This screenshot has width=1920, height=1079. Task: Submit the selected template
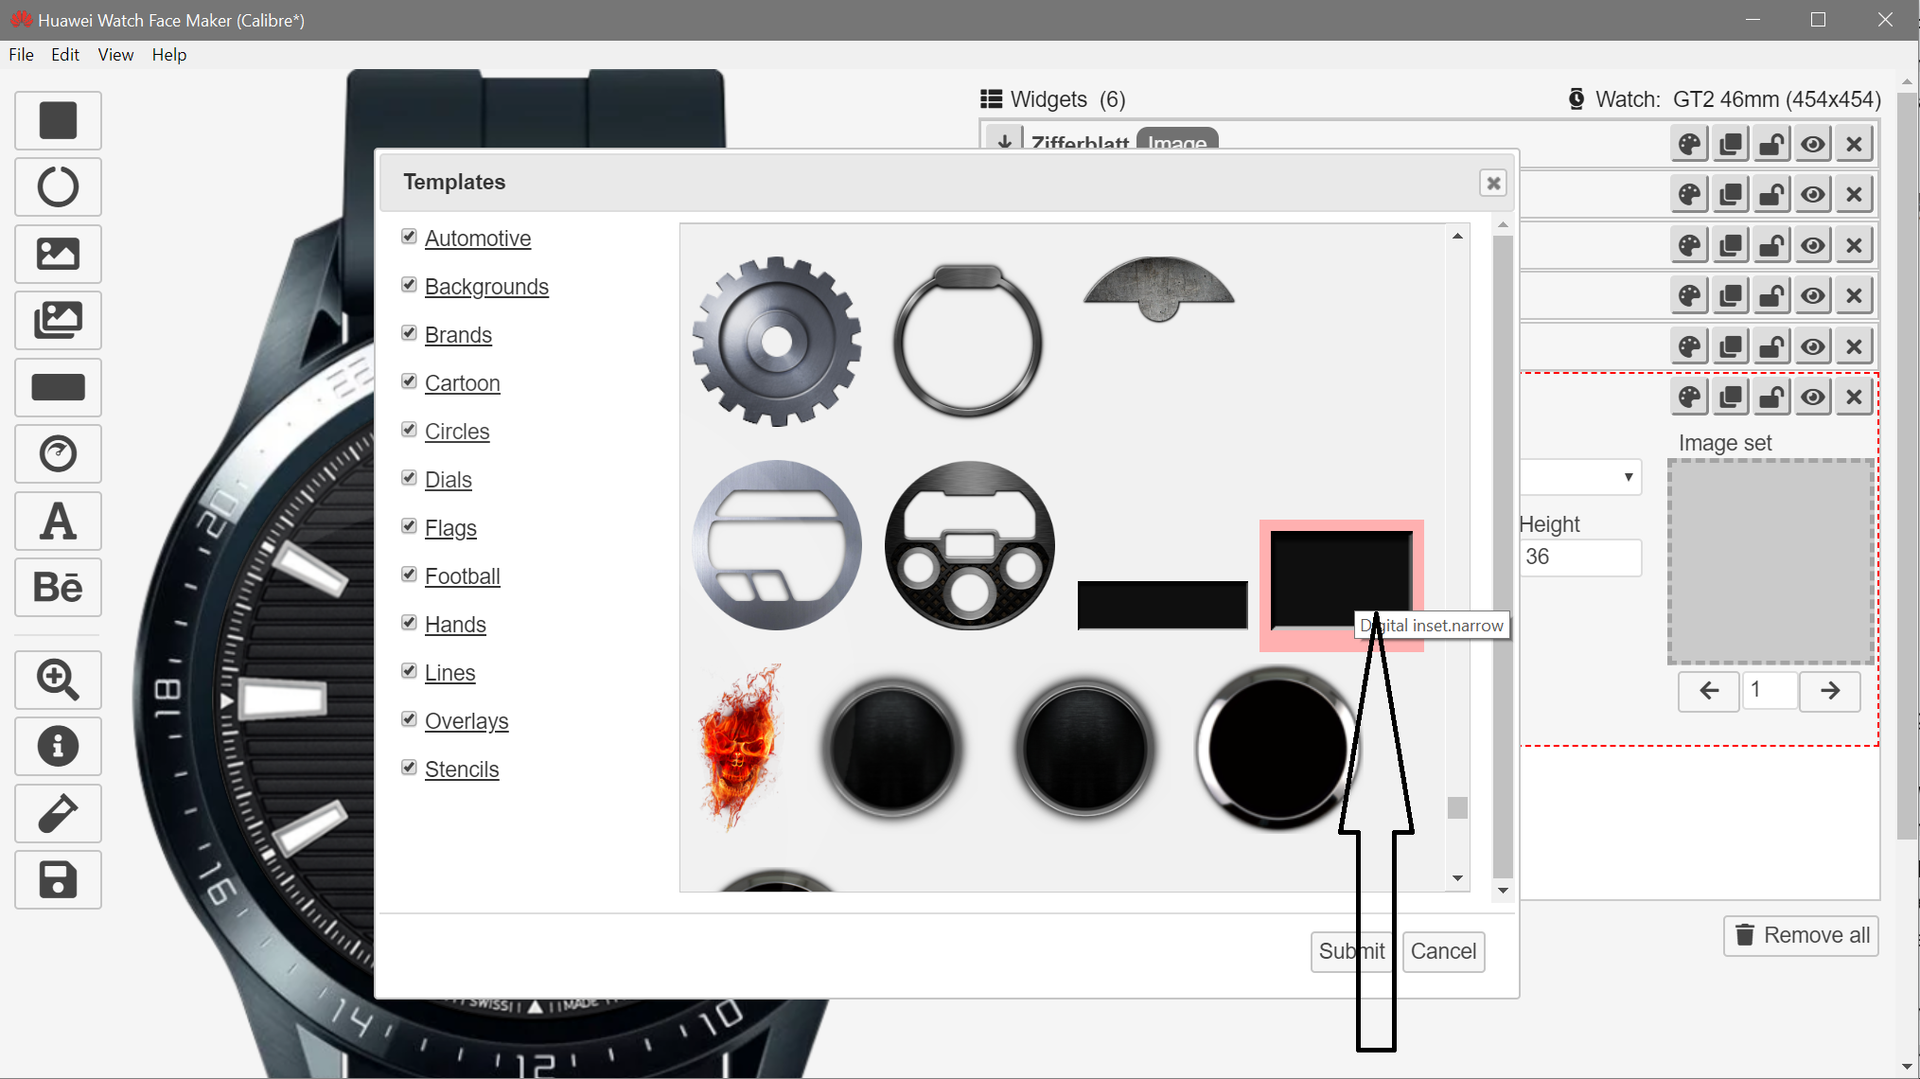(1352, 951)
